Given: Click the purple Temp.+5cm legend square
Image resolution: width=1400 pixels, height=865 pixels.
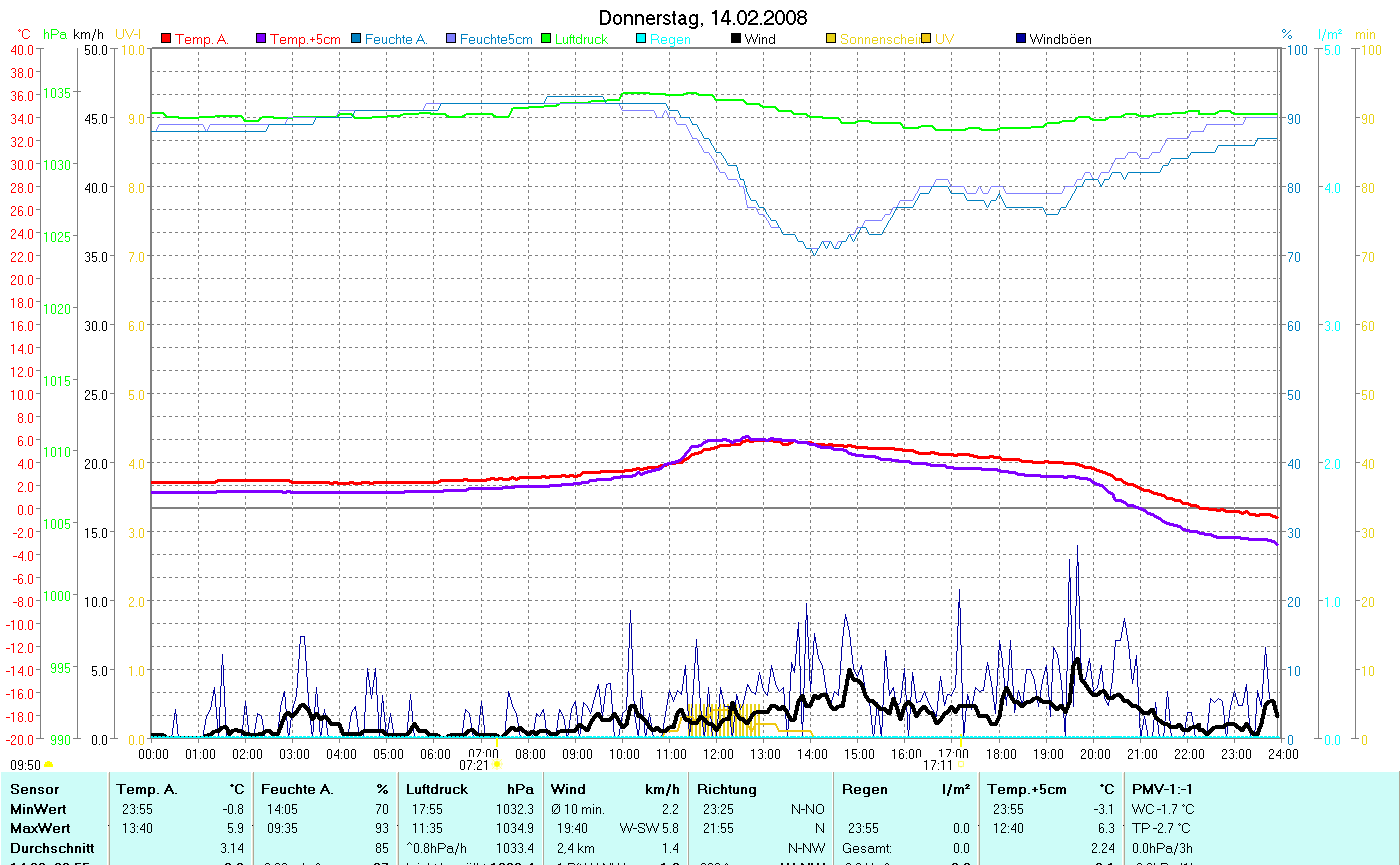Looking at the screenshot, I should pyautogui.click(x=262, y=39).
